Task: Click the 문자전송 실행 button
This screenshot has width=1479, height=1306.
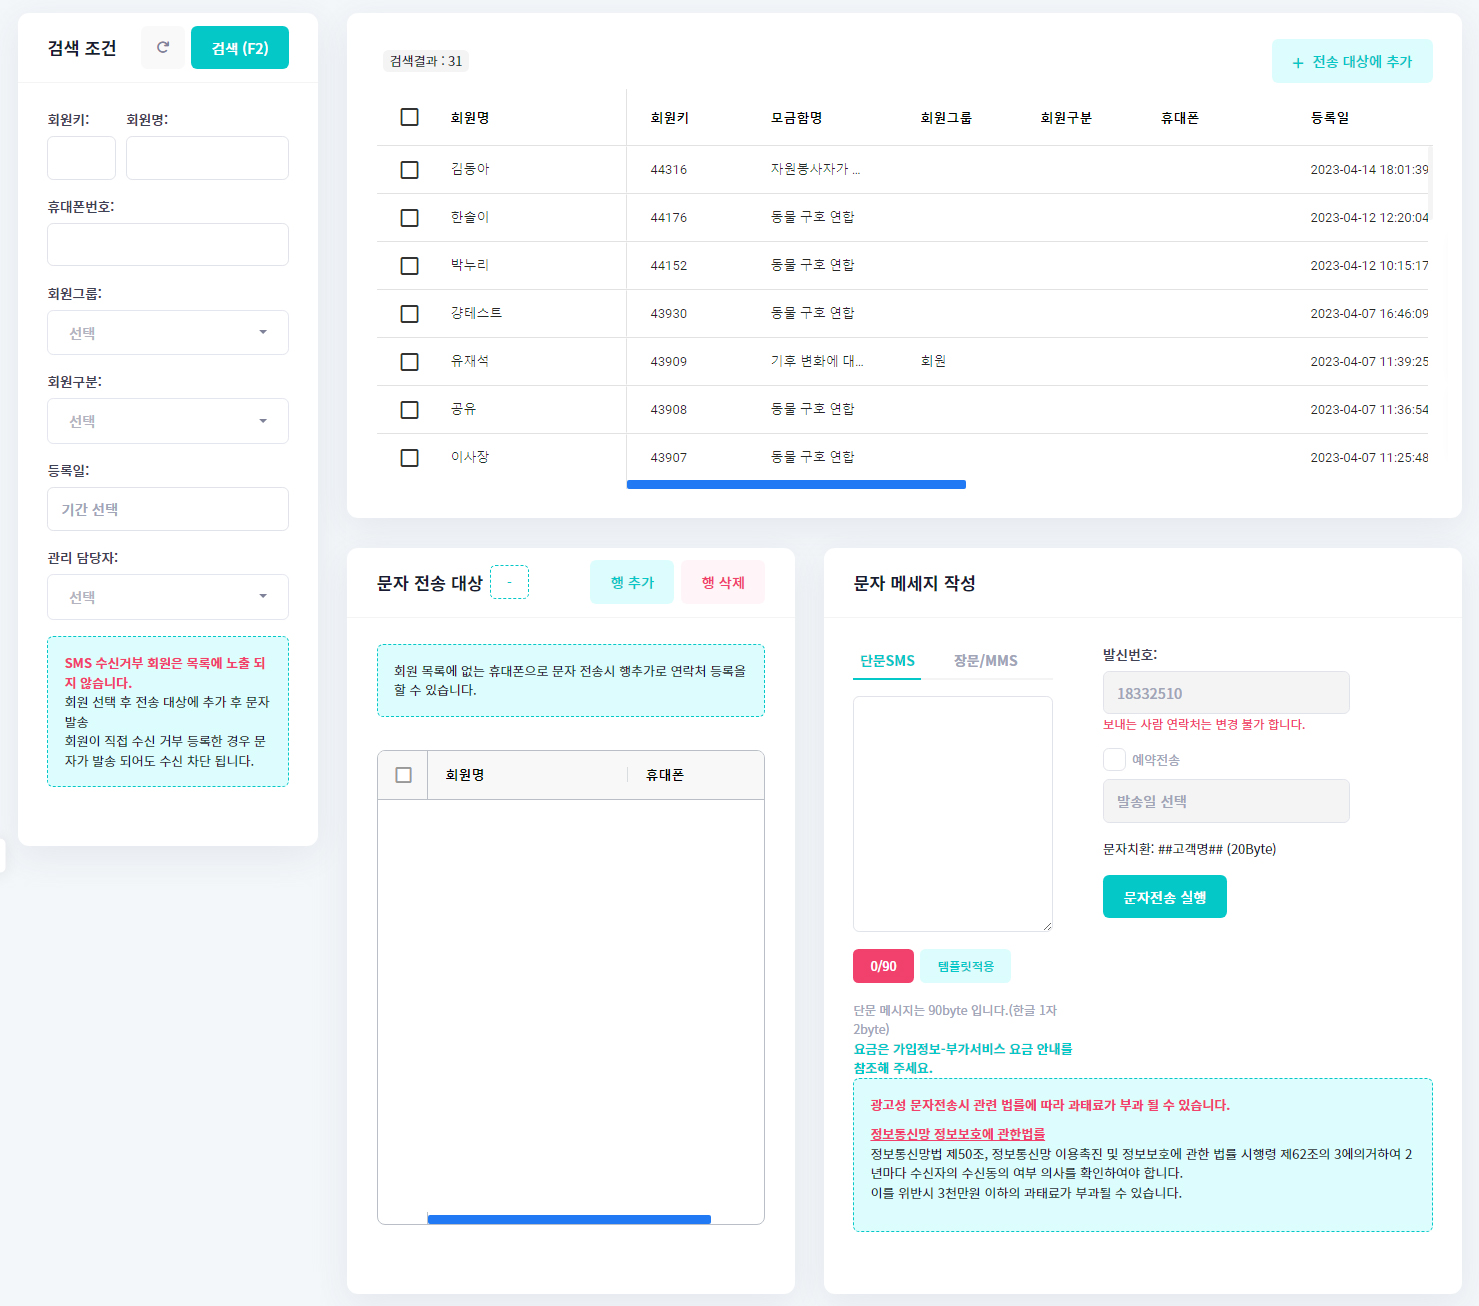Action: (x=1164, y=897)
